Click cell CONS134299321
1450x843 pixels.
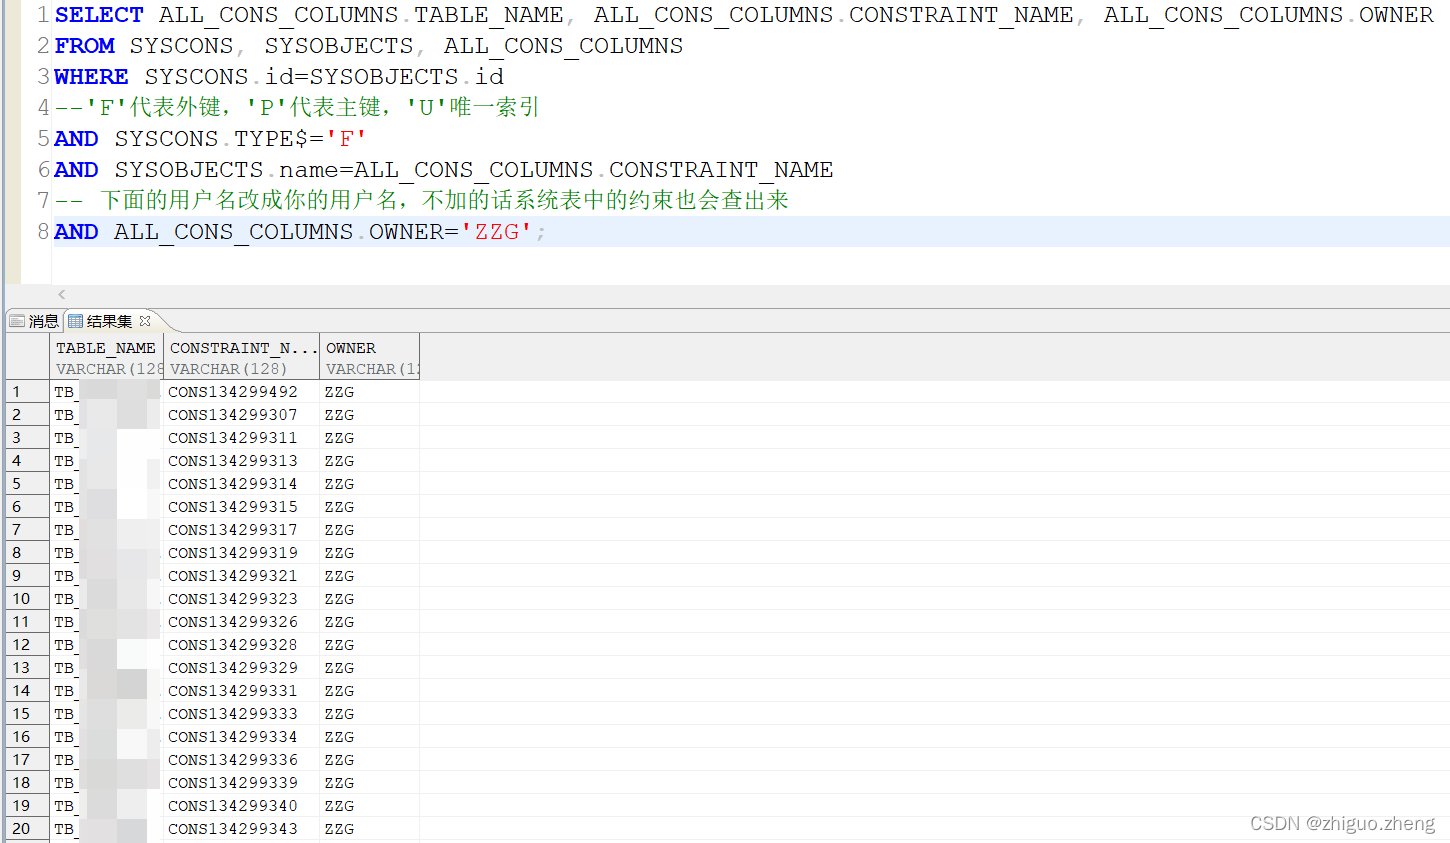241,576
